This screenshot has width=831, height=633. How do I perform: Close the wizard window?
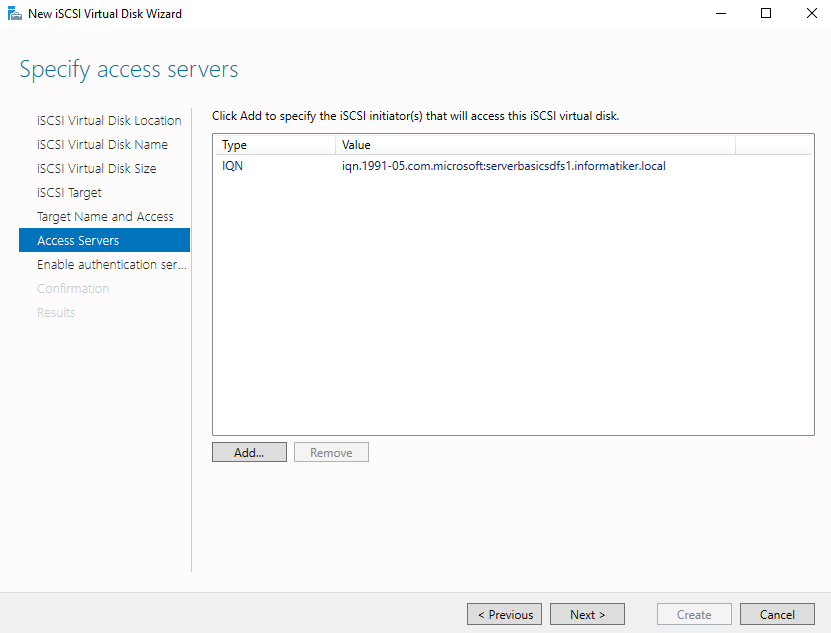point(811,13)
